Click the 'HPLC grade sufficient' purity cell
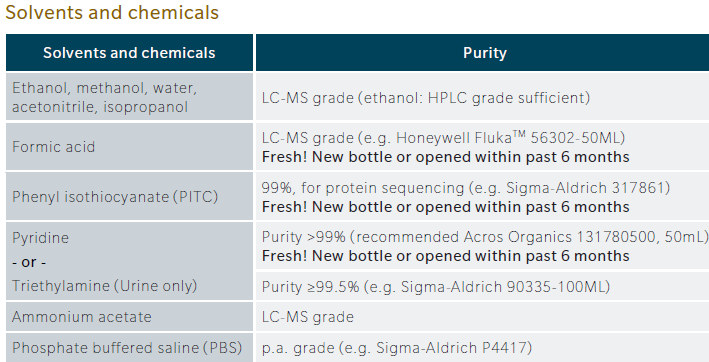Screen dimensions: 709x362 click(x=482, y=97)
